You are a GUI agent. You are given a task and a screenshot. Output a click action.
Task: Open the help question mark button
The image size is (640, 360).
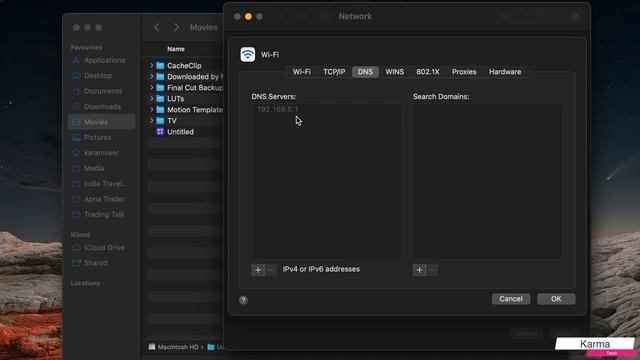(x=243, y=300)
